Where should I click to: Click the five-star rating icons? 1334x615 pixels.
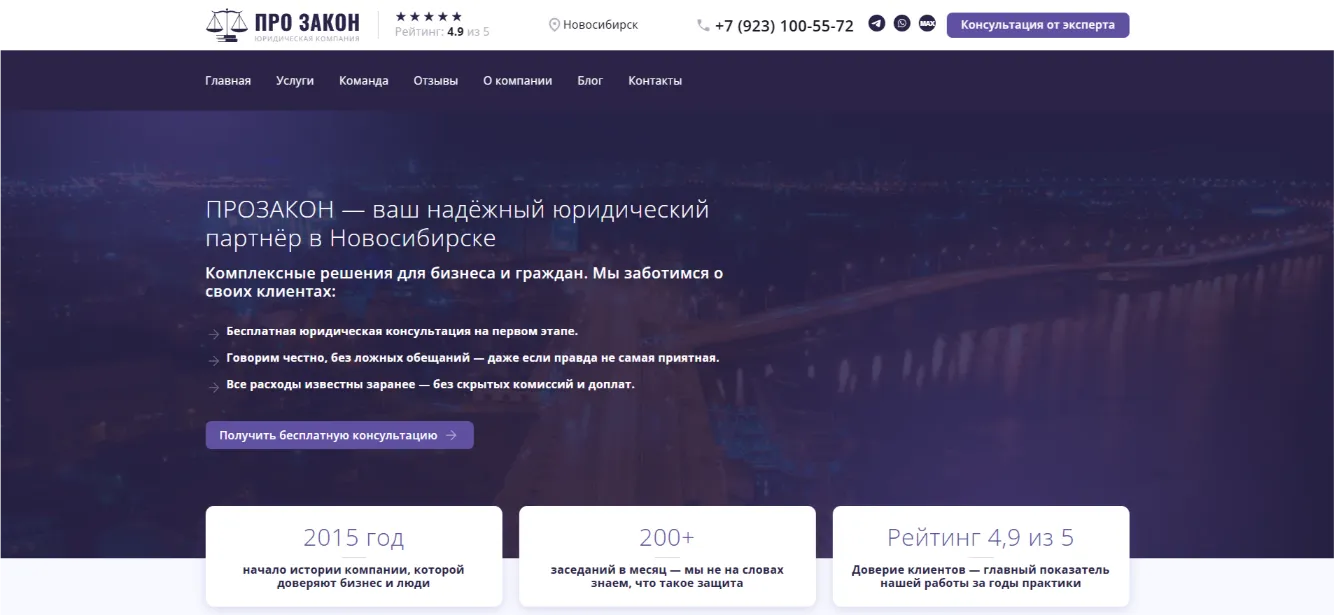(429, 16)
